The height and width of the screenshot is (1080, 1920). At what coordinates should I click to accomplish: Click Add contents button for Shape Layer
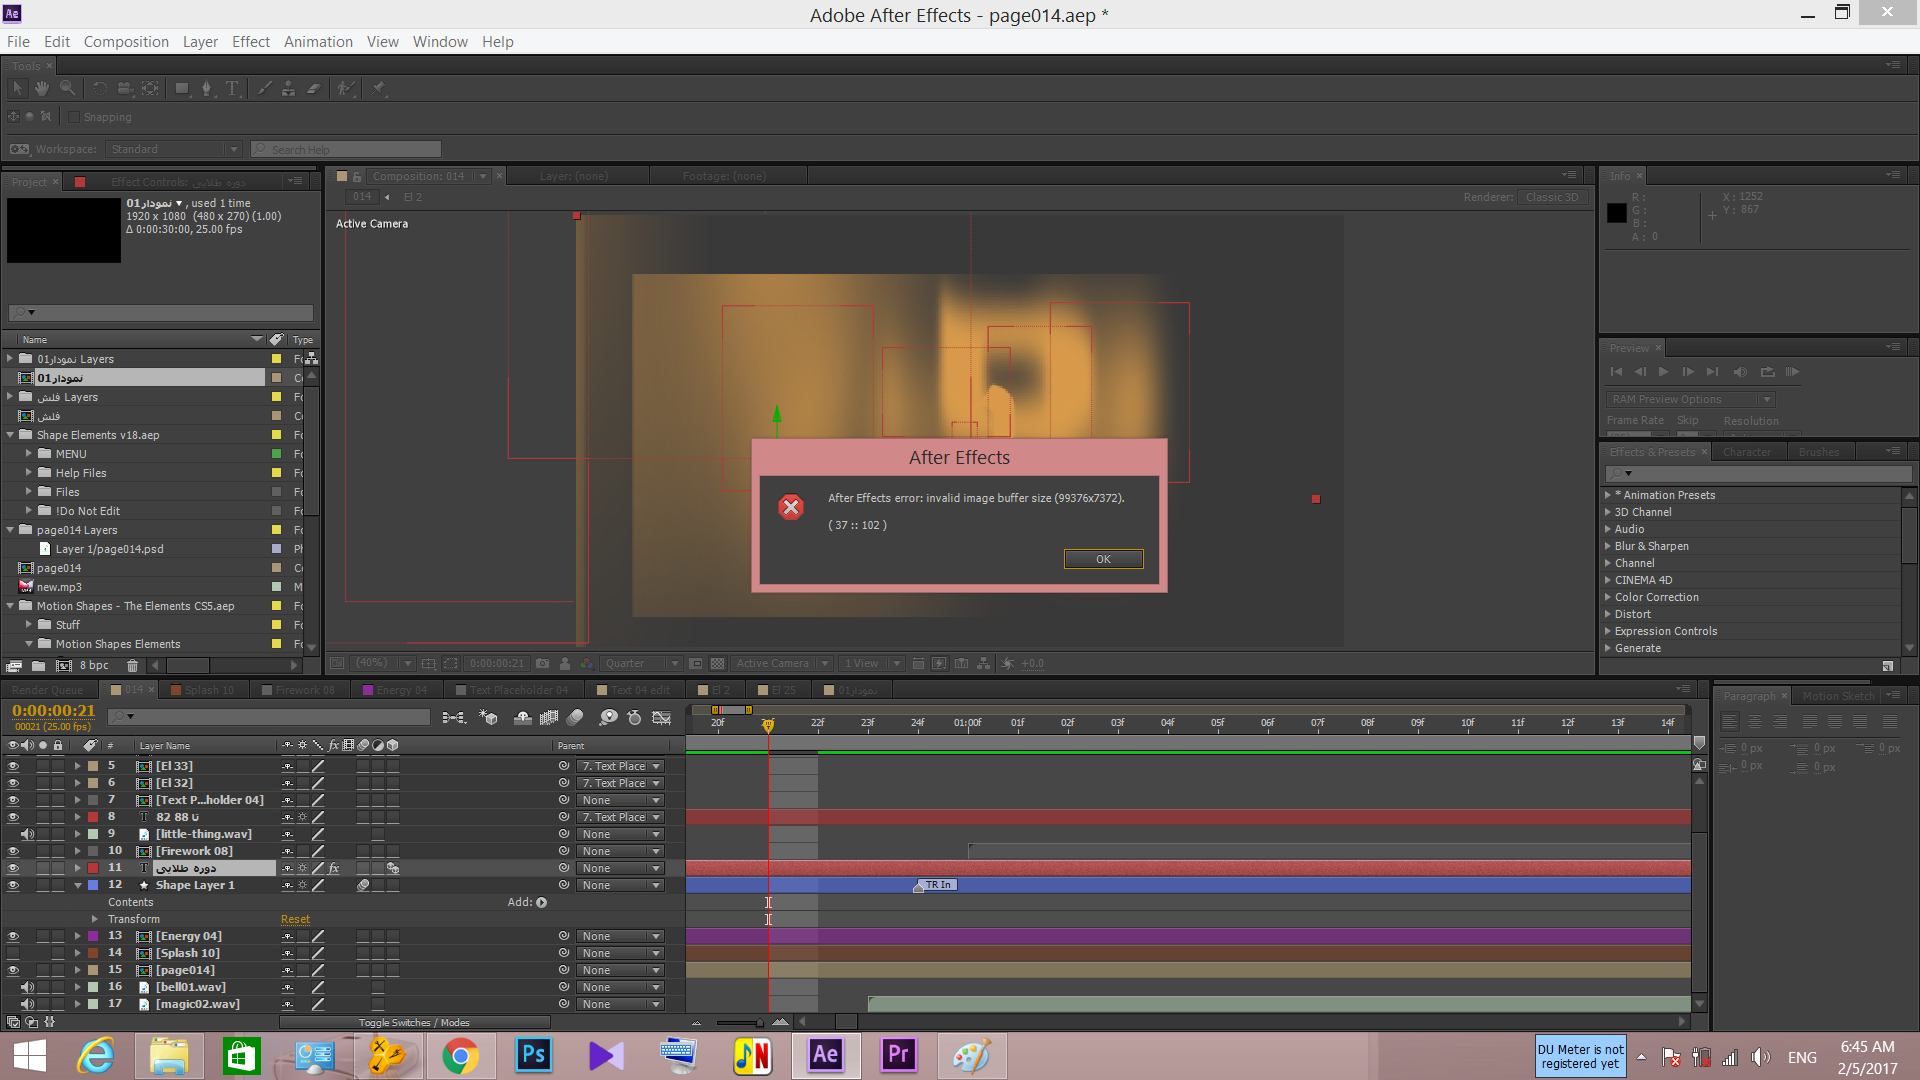click(541, 902)
